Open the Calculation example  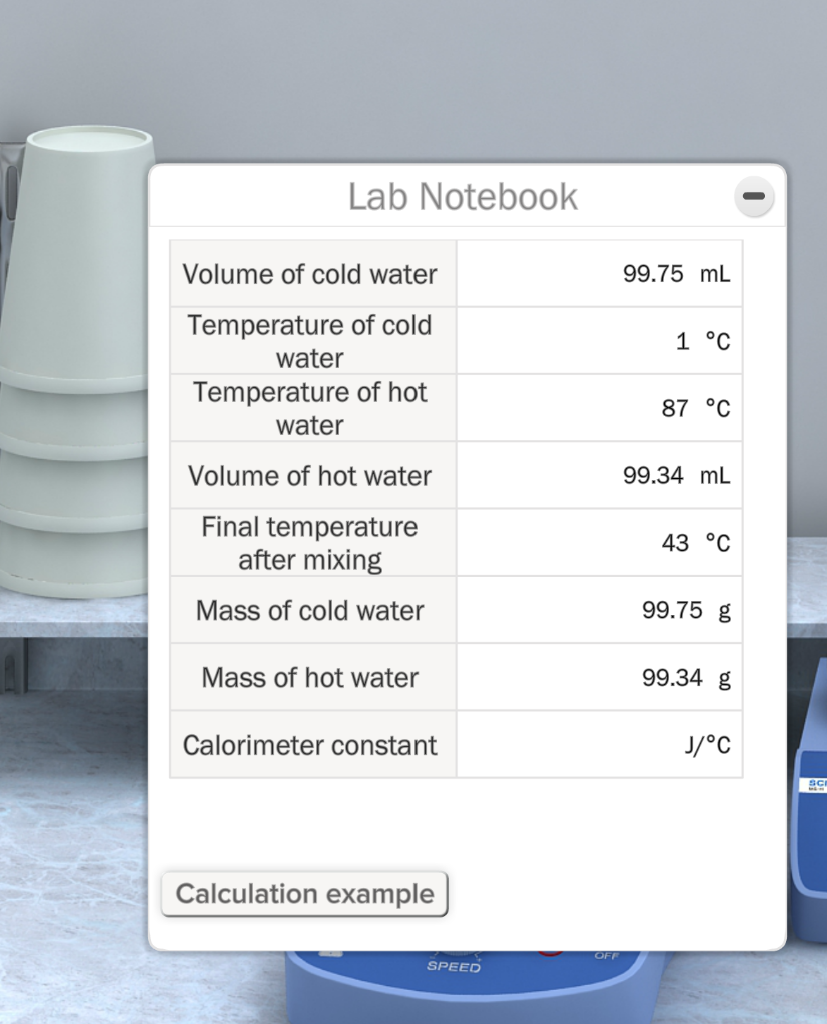pos(304,893)
